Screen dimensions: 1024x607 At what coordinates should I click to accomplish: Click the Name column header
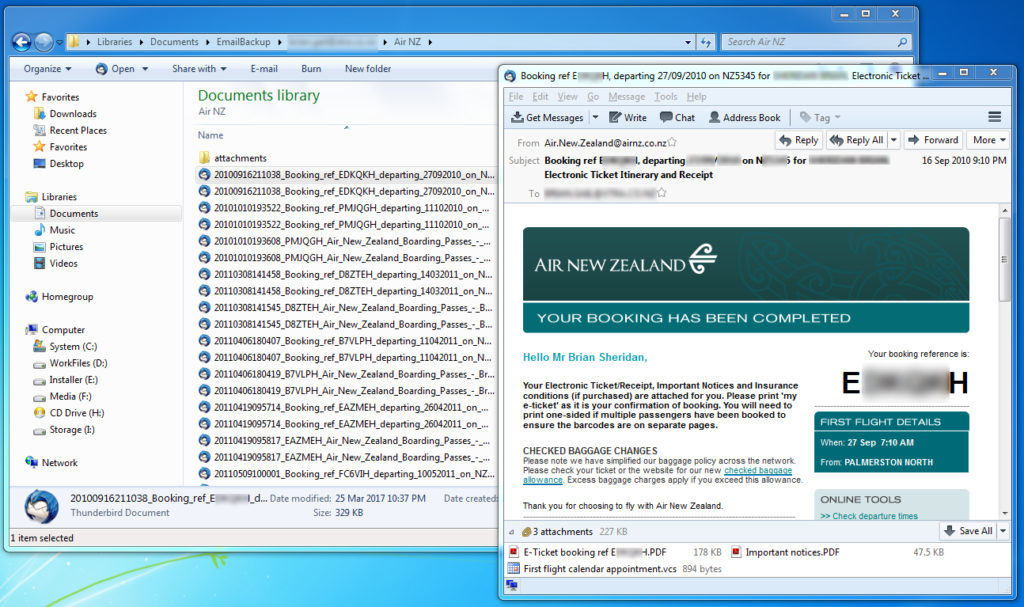point(210,135)
